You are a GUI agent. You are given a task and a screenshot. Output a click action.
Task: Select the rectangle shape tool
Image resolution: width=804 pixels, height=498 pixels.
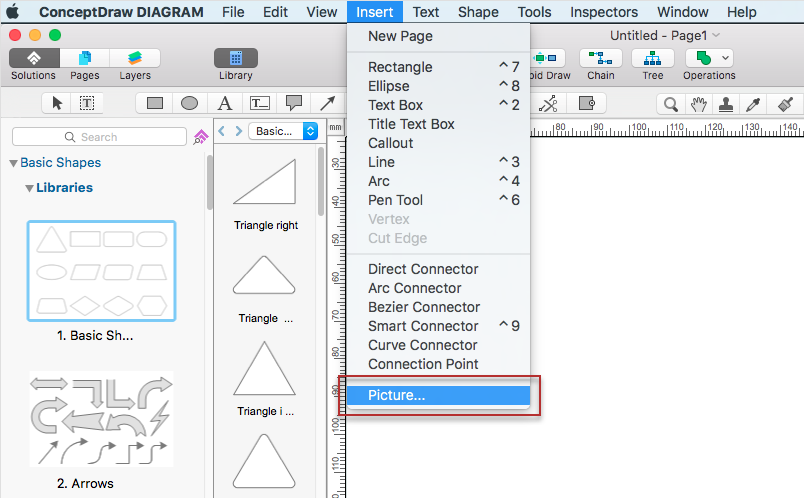point(155,103)
